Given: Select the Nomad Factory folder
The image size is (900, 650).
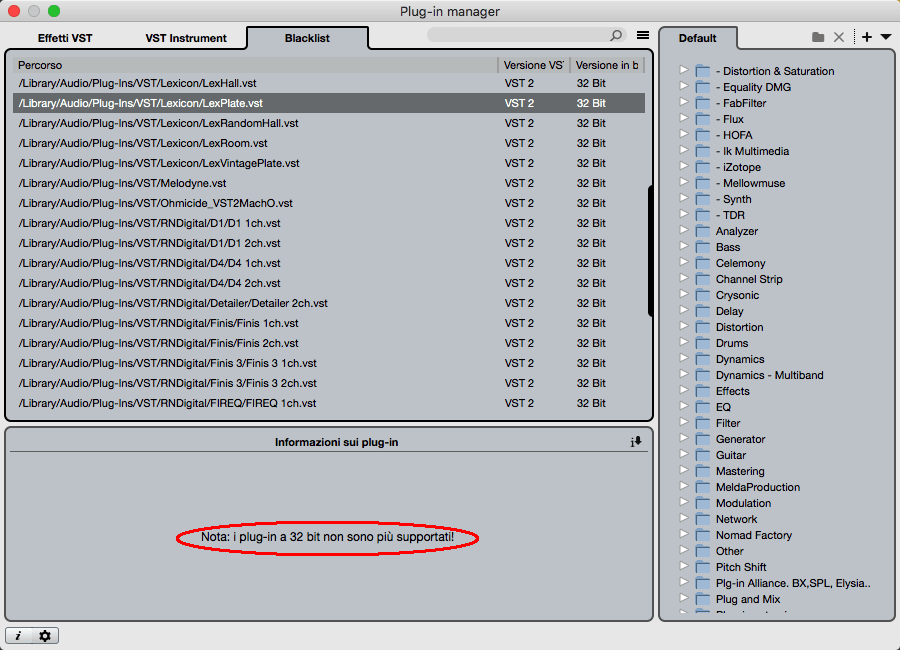Looking at the screenshot, I should (754, 535).
